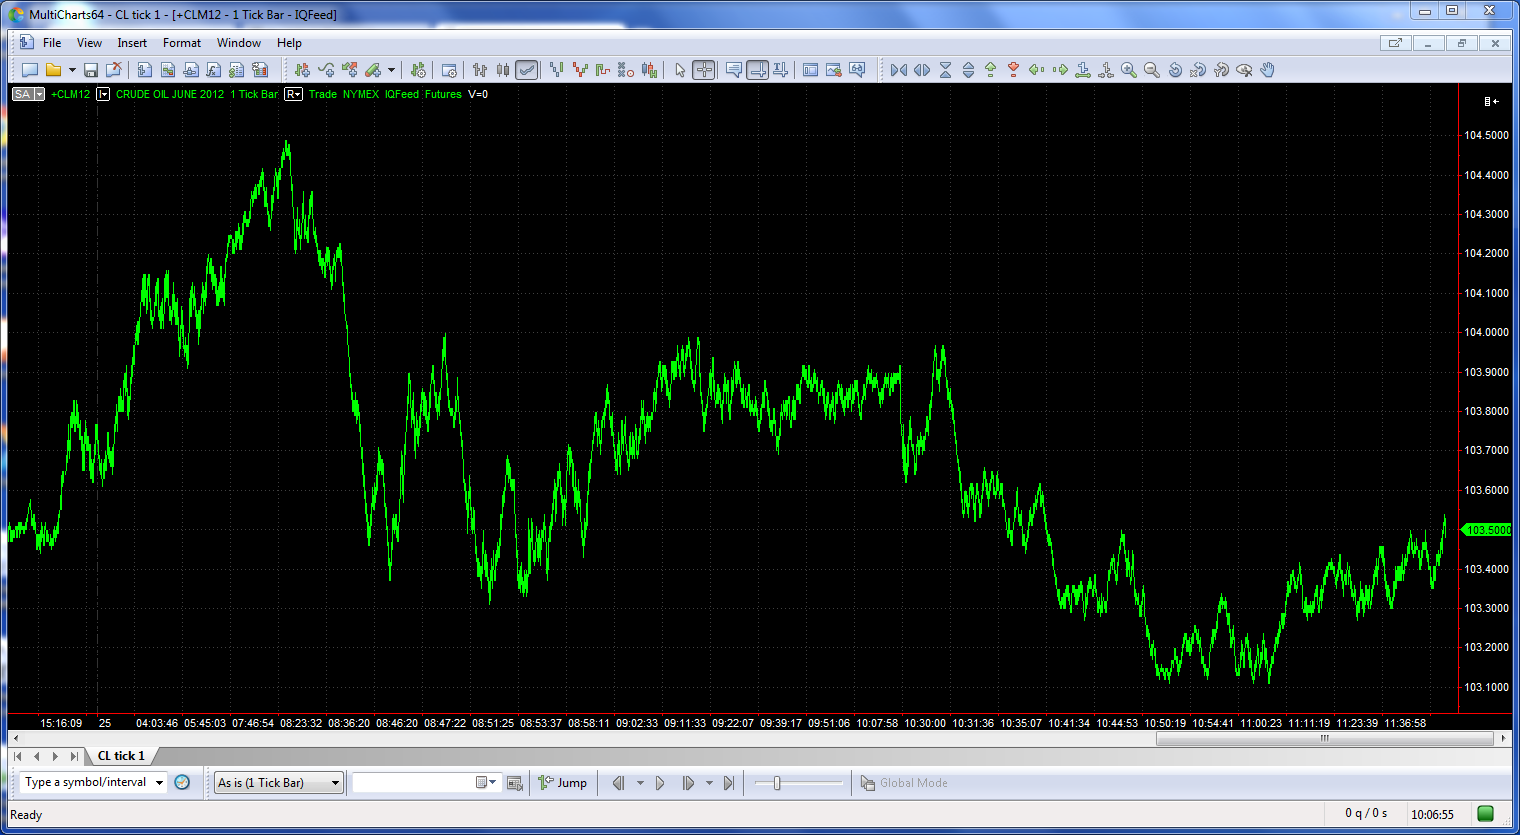The width and height of the screenshot is (1520, 835).
Task: Click the Compress Bar Spacing icon
Action: [x=898, y=70]
